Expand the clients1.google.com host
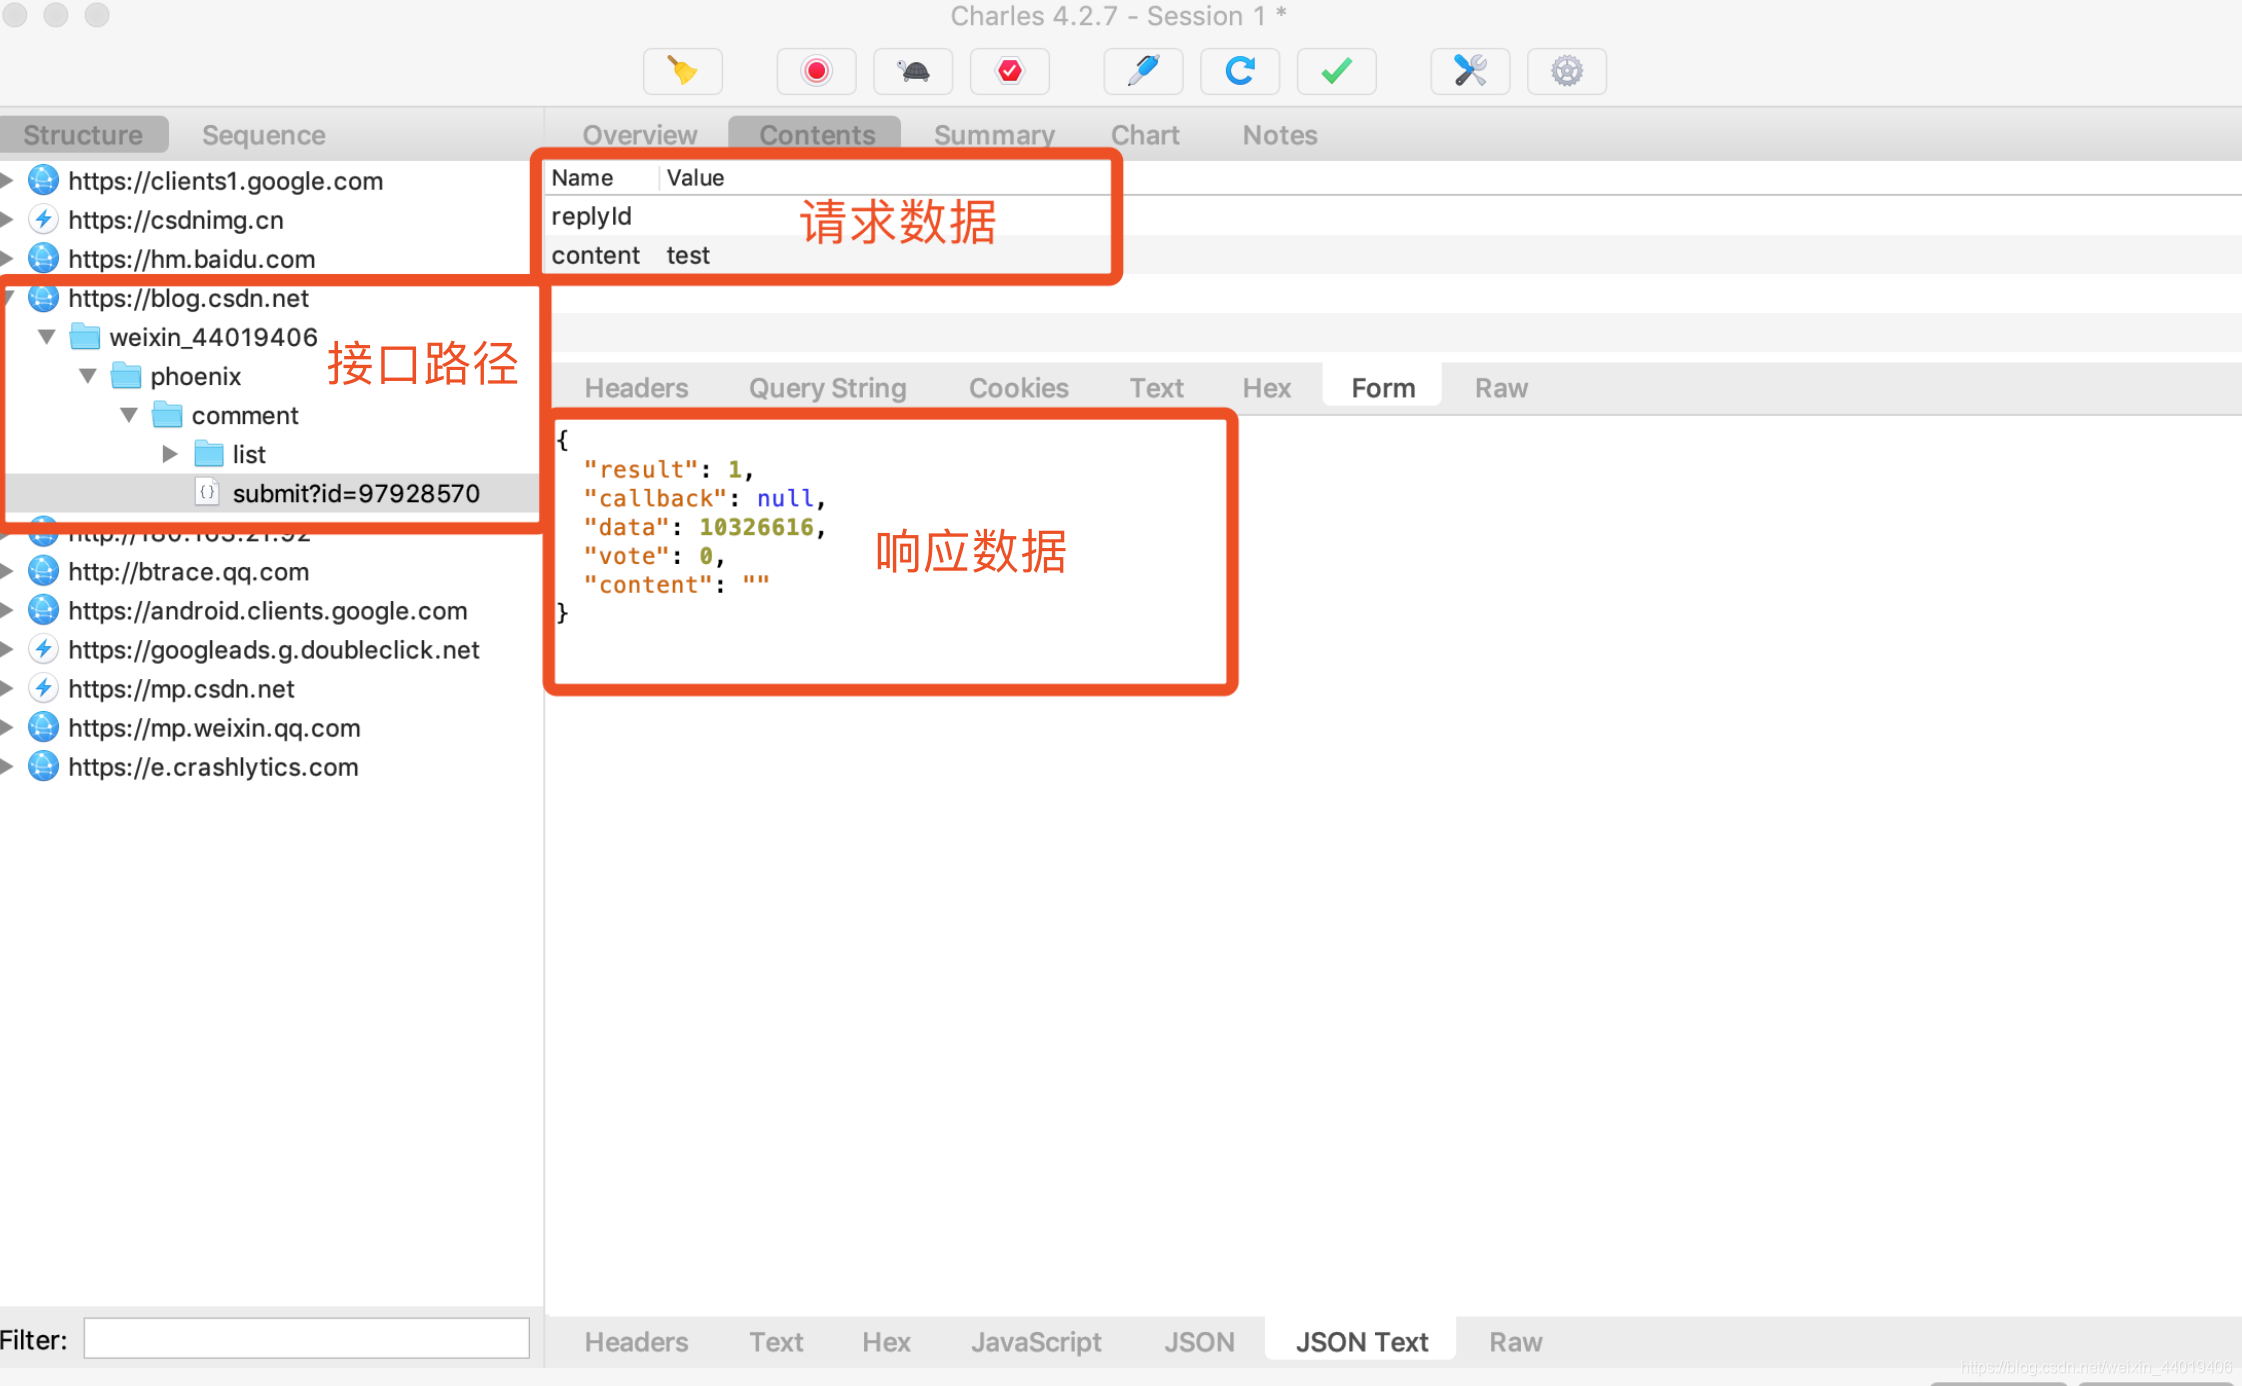This screenshot has height=1386, width=2242. 7,181
